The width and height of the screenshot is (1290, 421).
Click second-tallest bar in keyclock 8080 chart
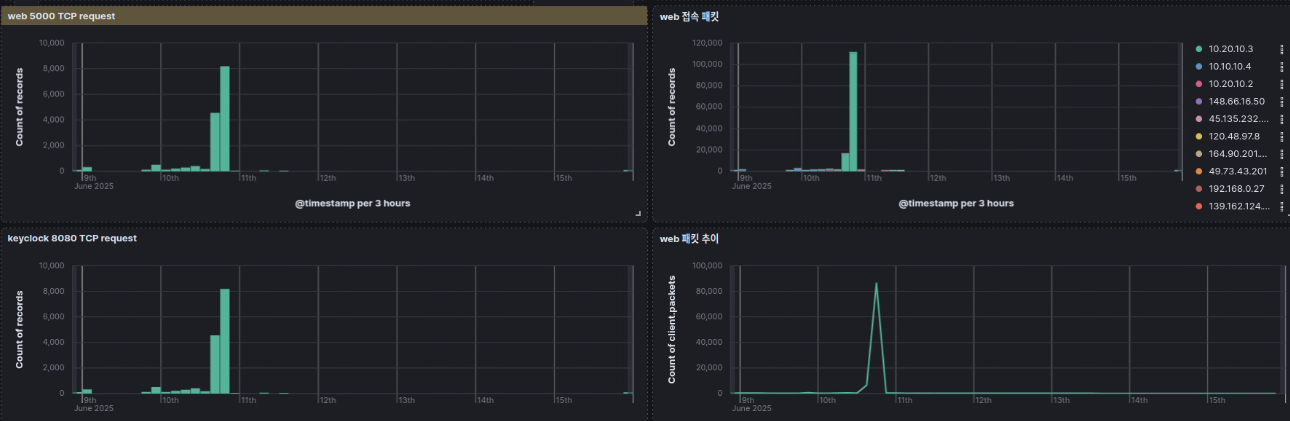215,364
